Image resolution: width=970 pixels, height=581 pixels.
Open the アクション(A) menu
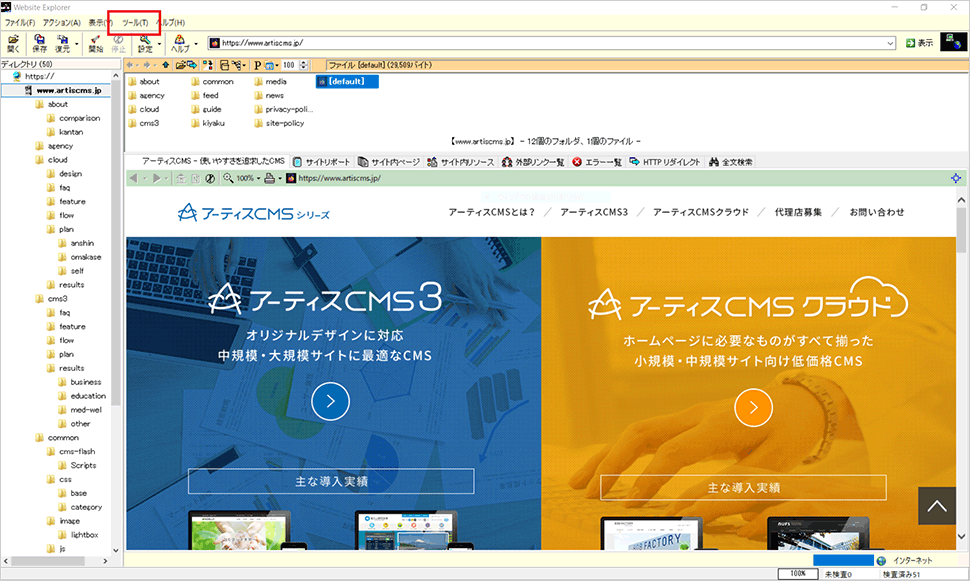[x=61, y=22]
